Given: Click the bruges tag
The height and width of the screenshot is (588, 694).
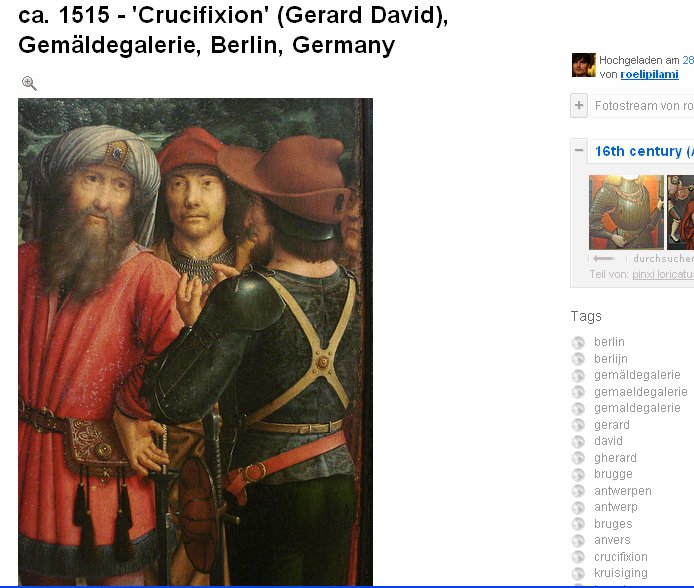Looking at the screenshot, I should [x=613, y=524].
